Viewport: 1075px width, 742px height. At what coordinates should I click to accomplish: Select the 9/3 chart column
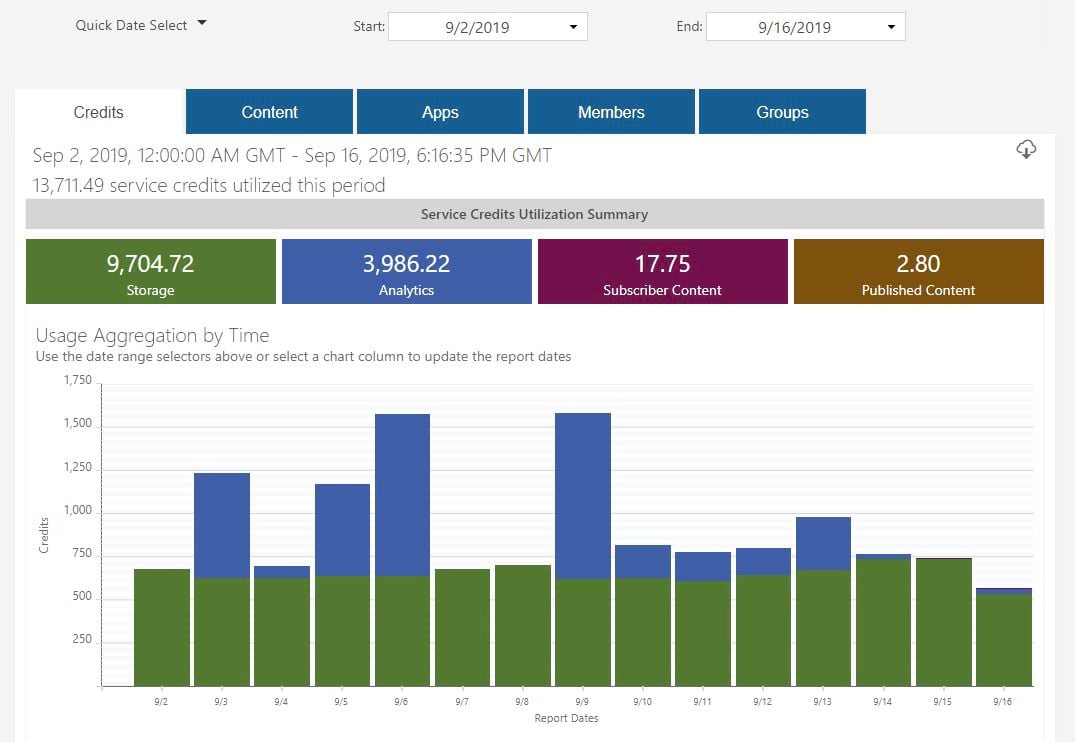tap(221, 579)
